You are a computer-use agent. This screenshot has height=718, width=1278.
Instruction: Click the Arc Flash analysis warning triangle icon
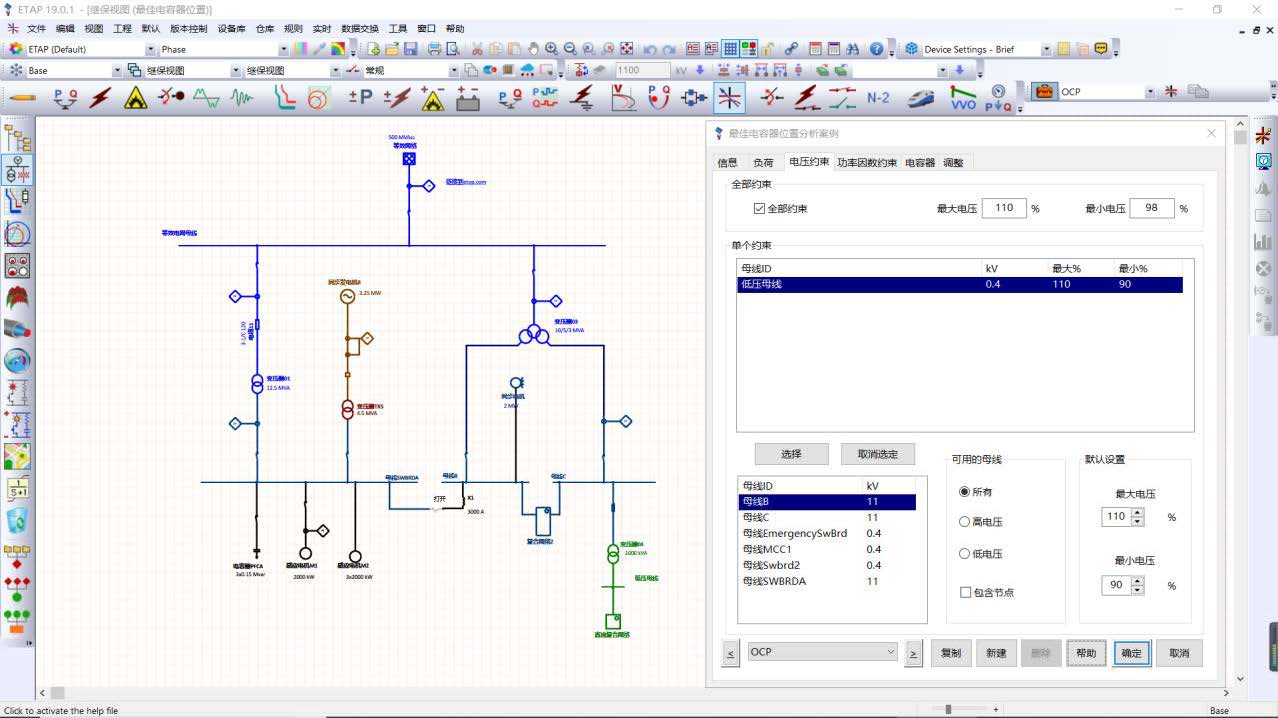(135, 97)
